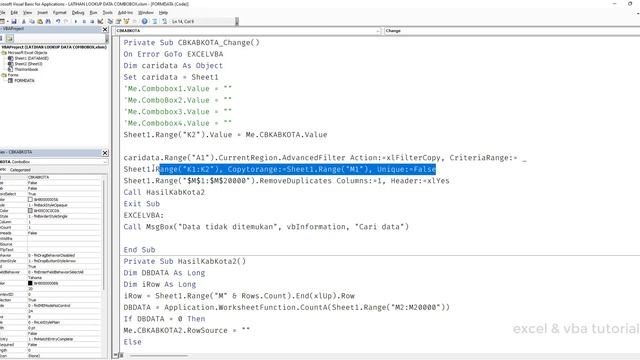The height and width of the screenshot is (360, 640).
Task: Switch to the Categorized properties tab
Action: [x=20, y=170]
